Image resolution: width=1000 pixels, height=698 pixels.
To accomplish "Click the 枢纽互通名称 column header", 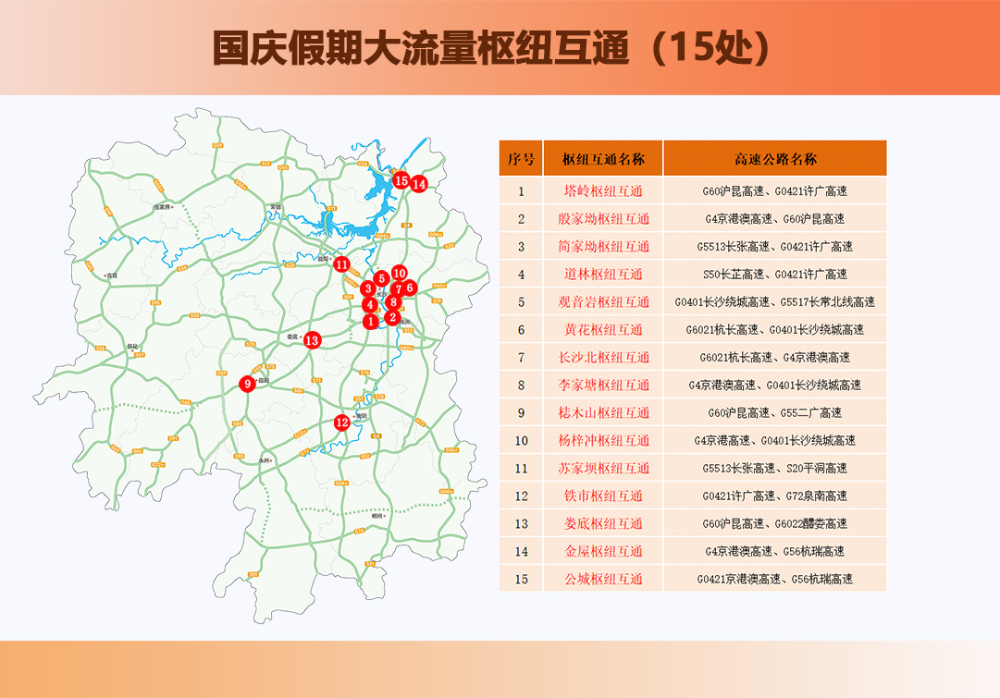I will coord(603,158).
